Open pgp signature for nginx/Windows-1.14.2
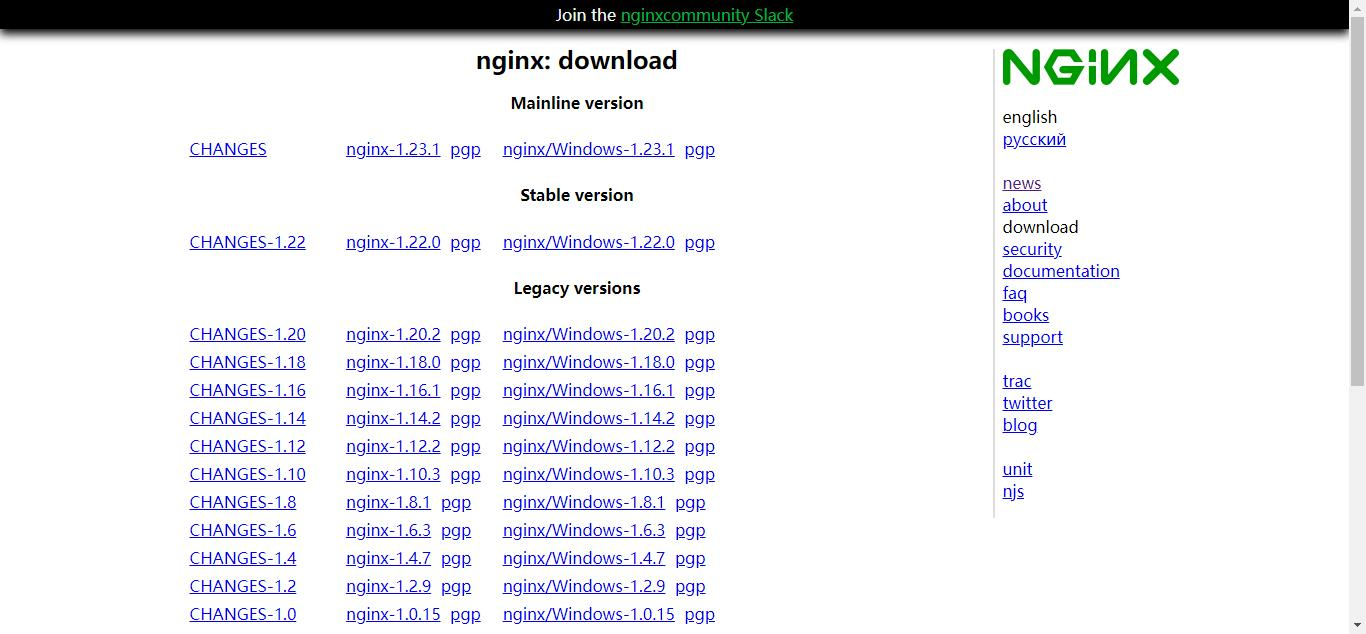The width and height of the screenshot is (1366, 634). 699,419
